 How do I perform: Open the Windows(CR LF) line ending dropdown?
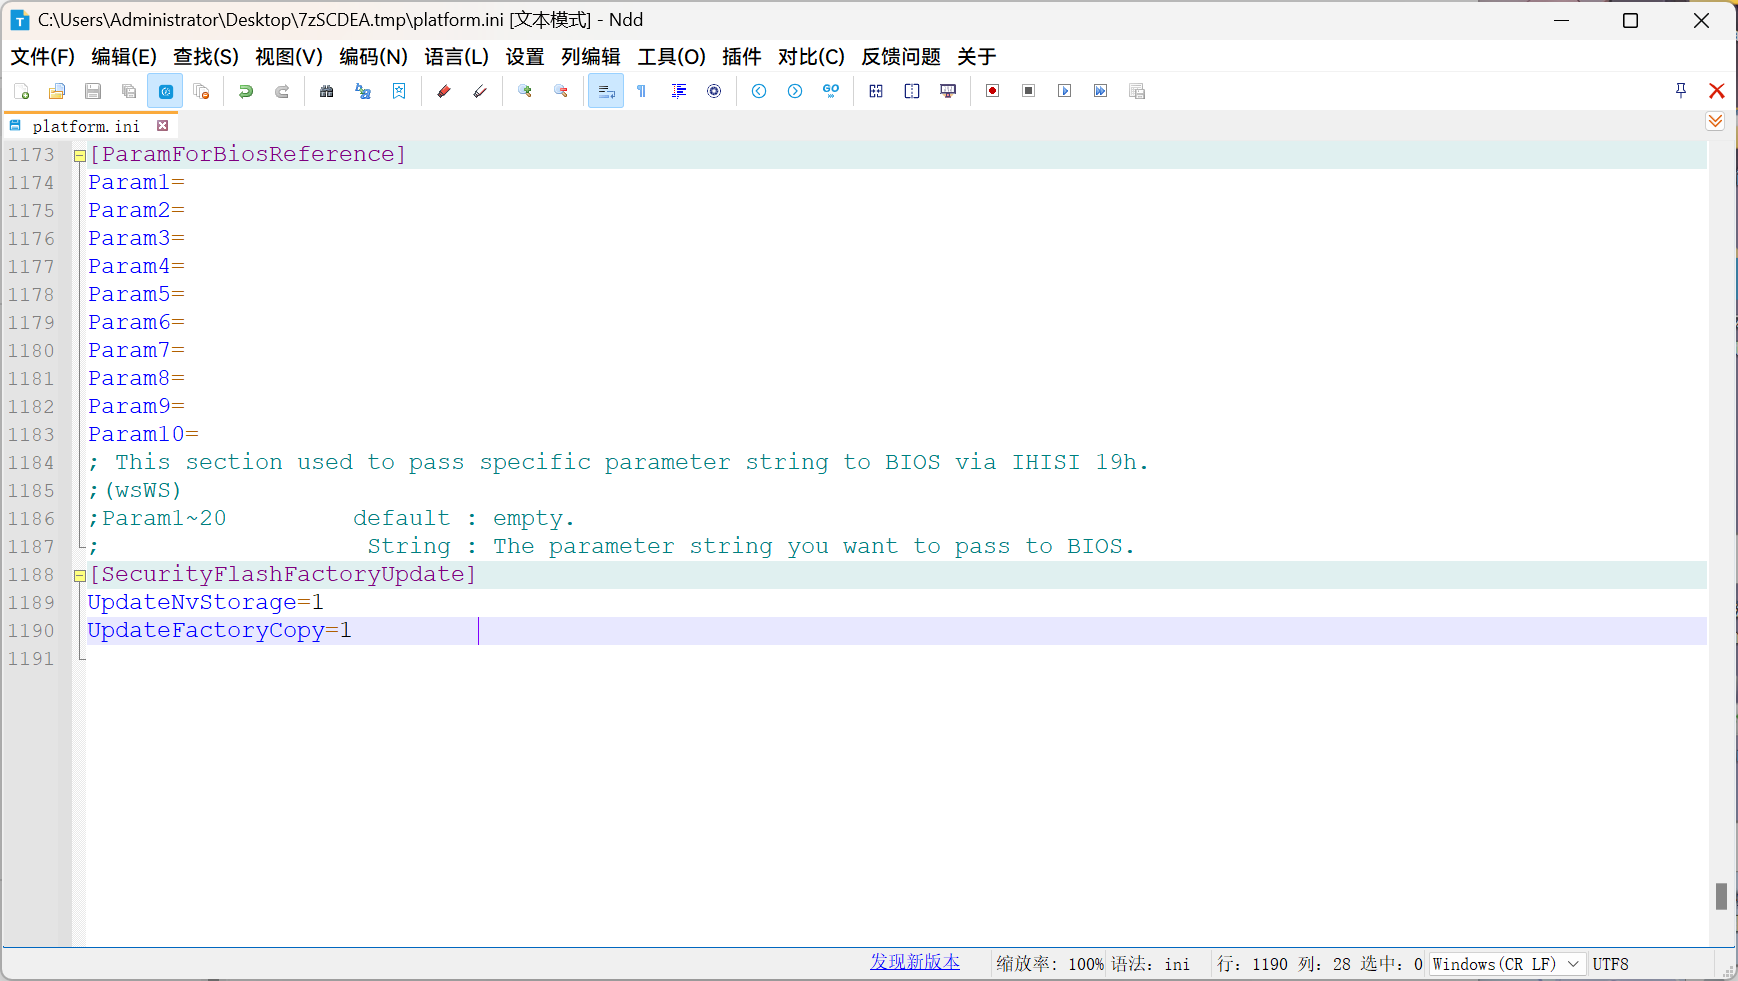pyautogui.click(x=1506, y=964)
